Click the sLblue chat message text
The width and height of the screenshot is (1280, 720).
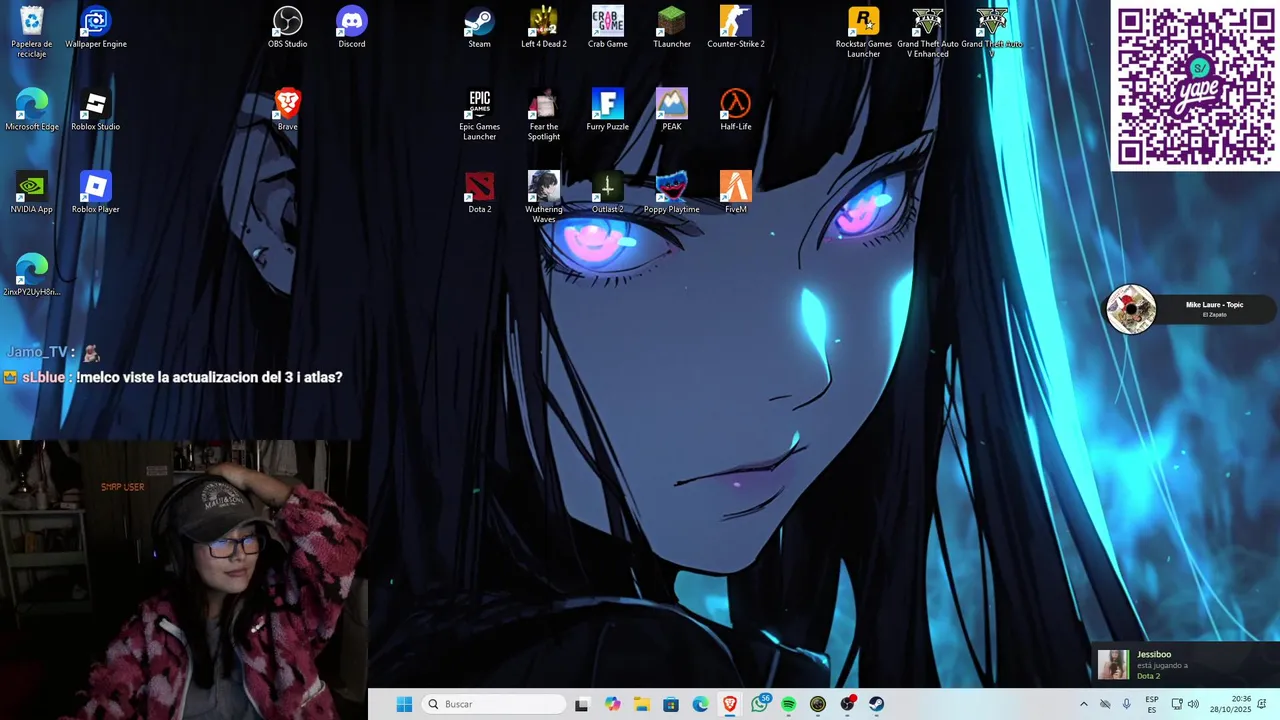(209, 377)
